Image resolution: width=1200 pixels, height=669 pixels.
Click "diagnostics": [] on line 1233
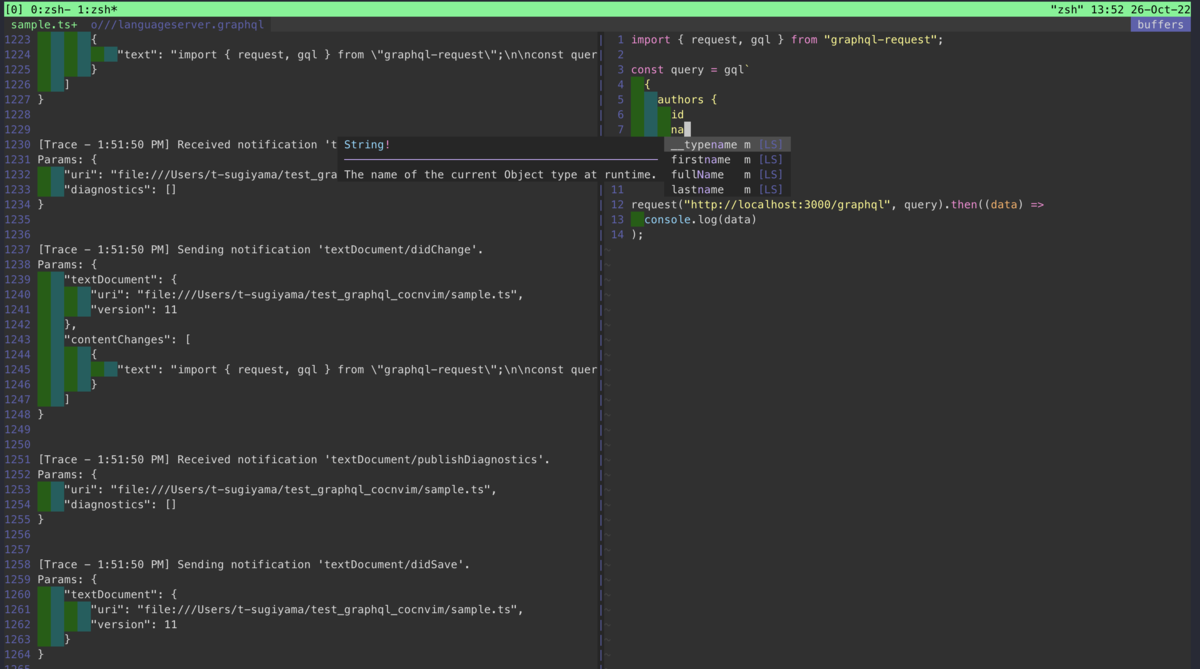tap(121, 190)
